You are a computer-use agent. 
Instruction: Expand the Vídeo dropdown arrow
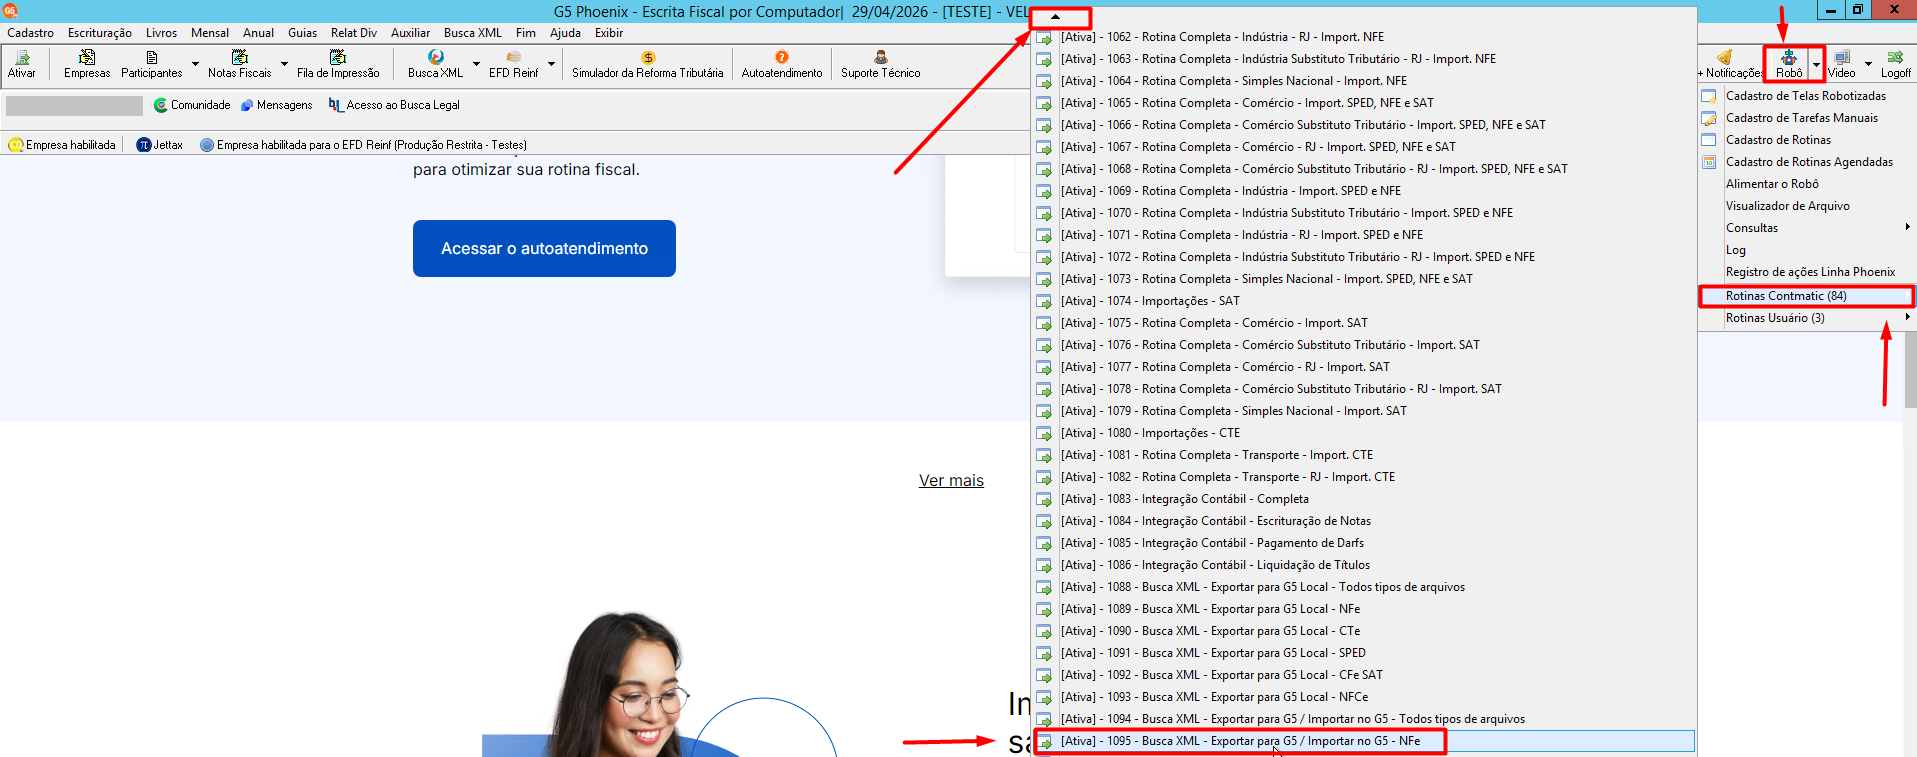click(1868, 64)
